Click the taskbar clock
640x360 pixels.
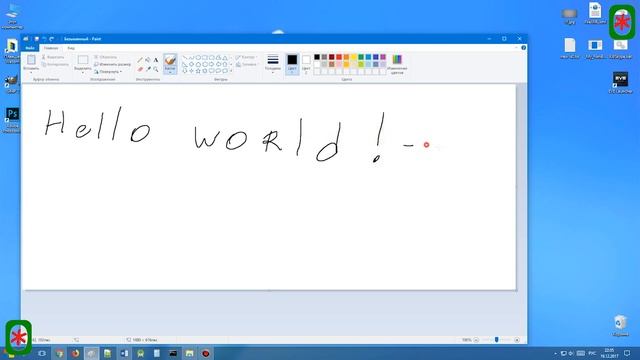tap(609, 353)
